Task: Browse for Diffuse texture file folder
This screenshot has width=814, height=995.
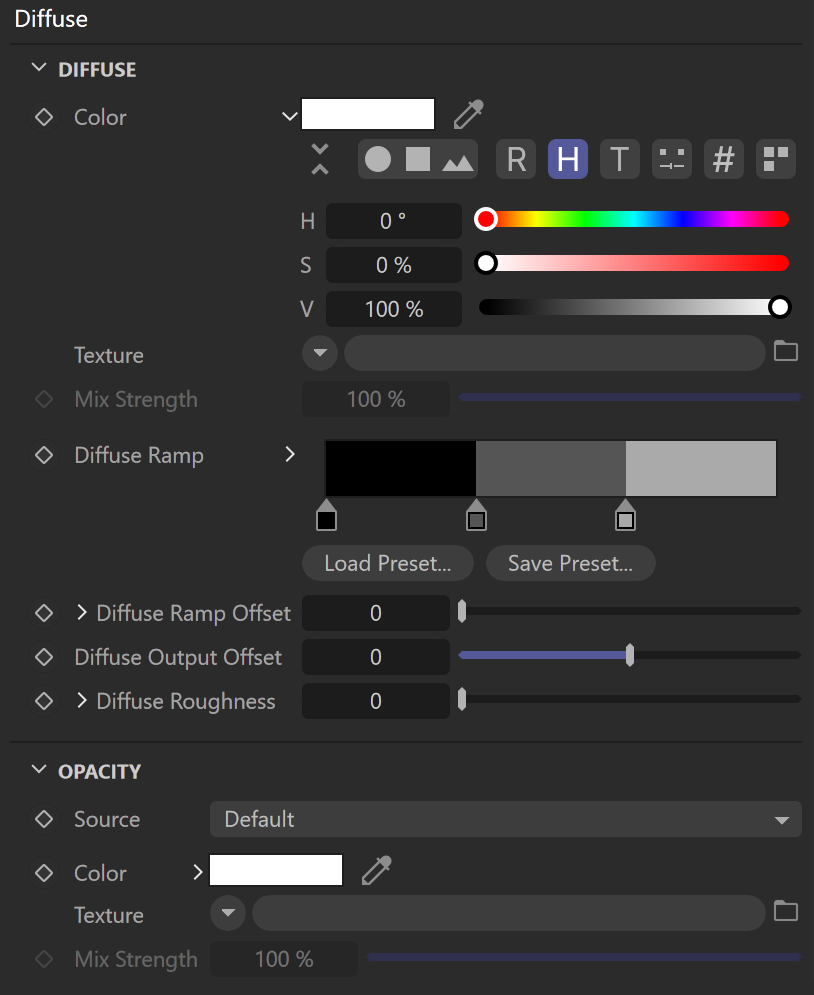Action: (786, 351)
